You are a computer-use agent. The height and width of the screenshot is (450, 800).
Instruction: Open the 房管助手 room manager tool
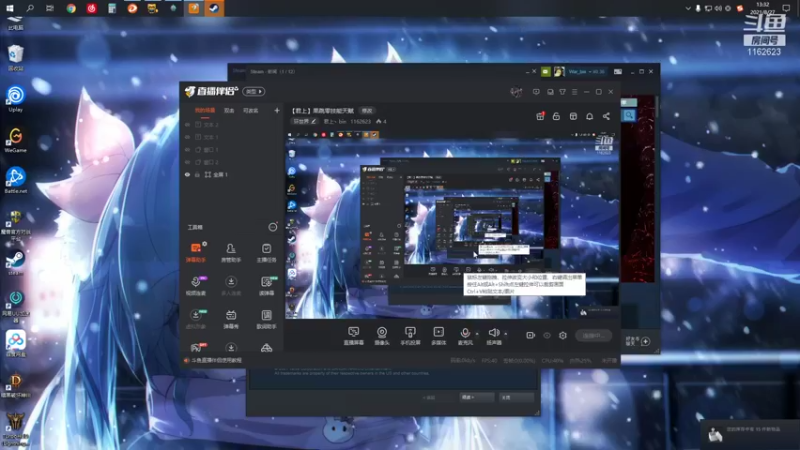coord(231,253)
